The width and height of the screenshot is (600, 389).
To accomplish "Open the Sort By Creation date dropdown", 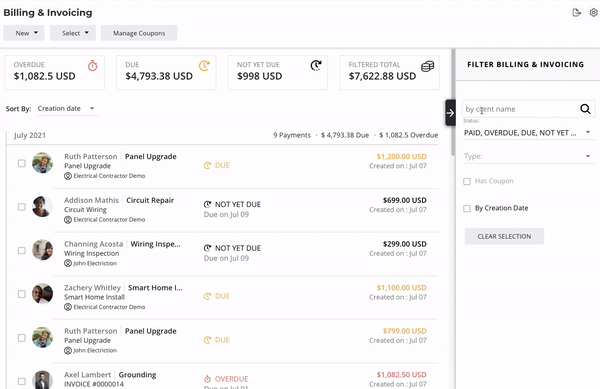I will pos(67,109).
